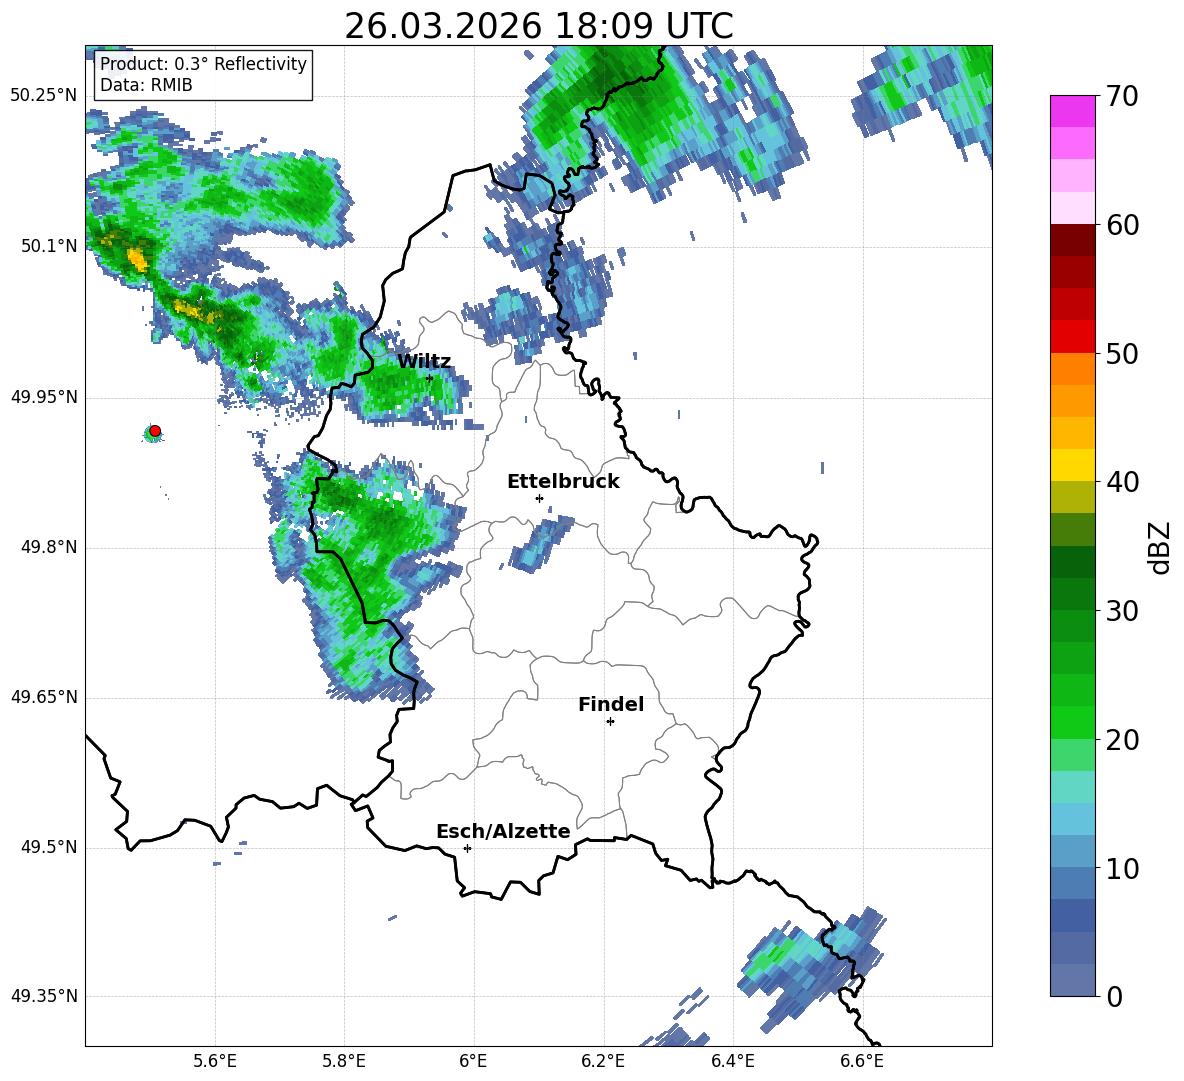Click the 49.8°N latitude label
The image size is (1184, 1081).
[49, 547]
